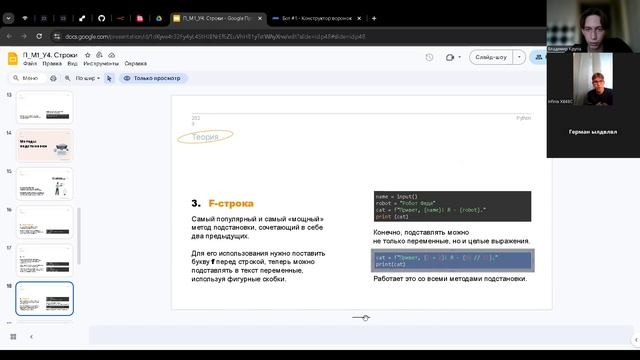The image size is (640, 360).
Task: Select the top participant video tile
Action: (x=593, y=26)
